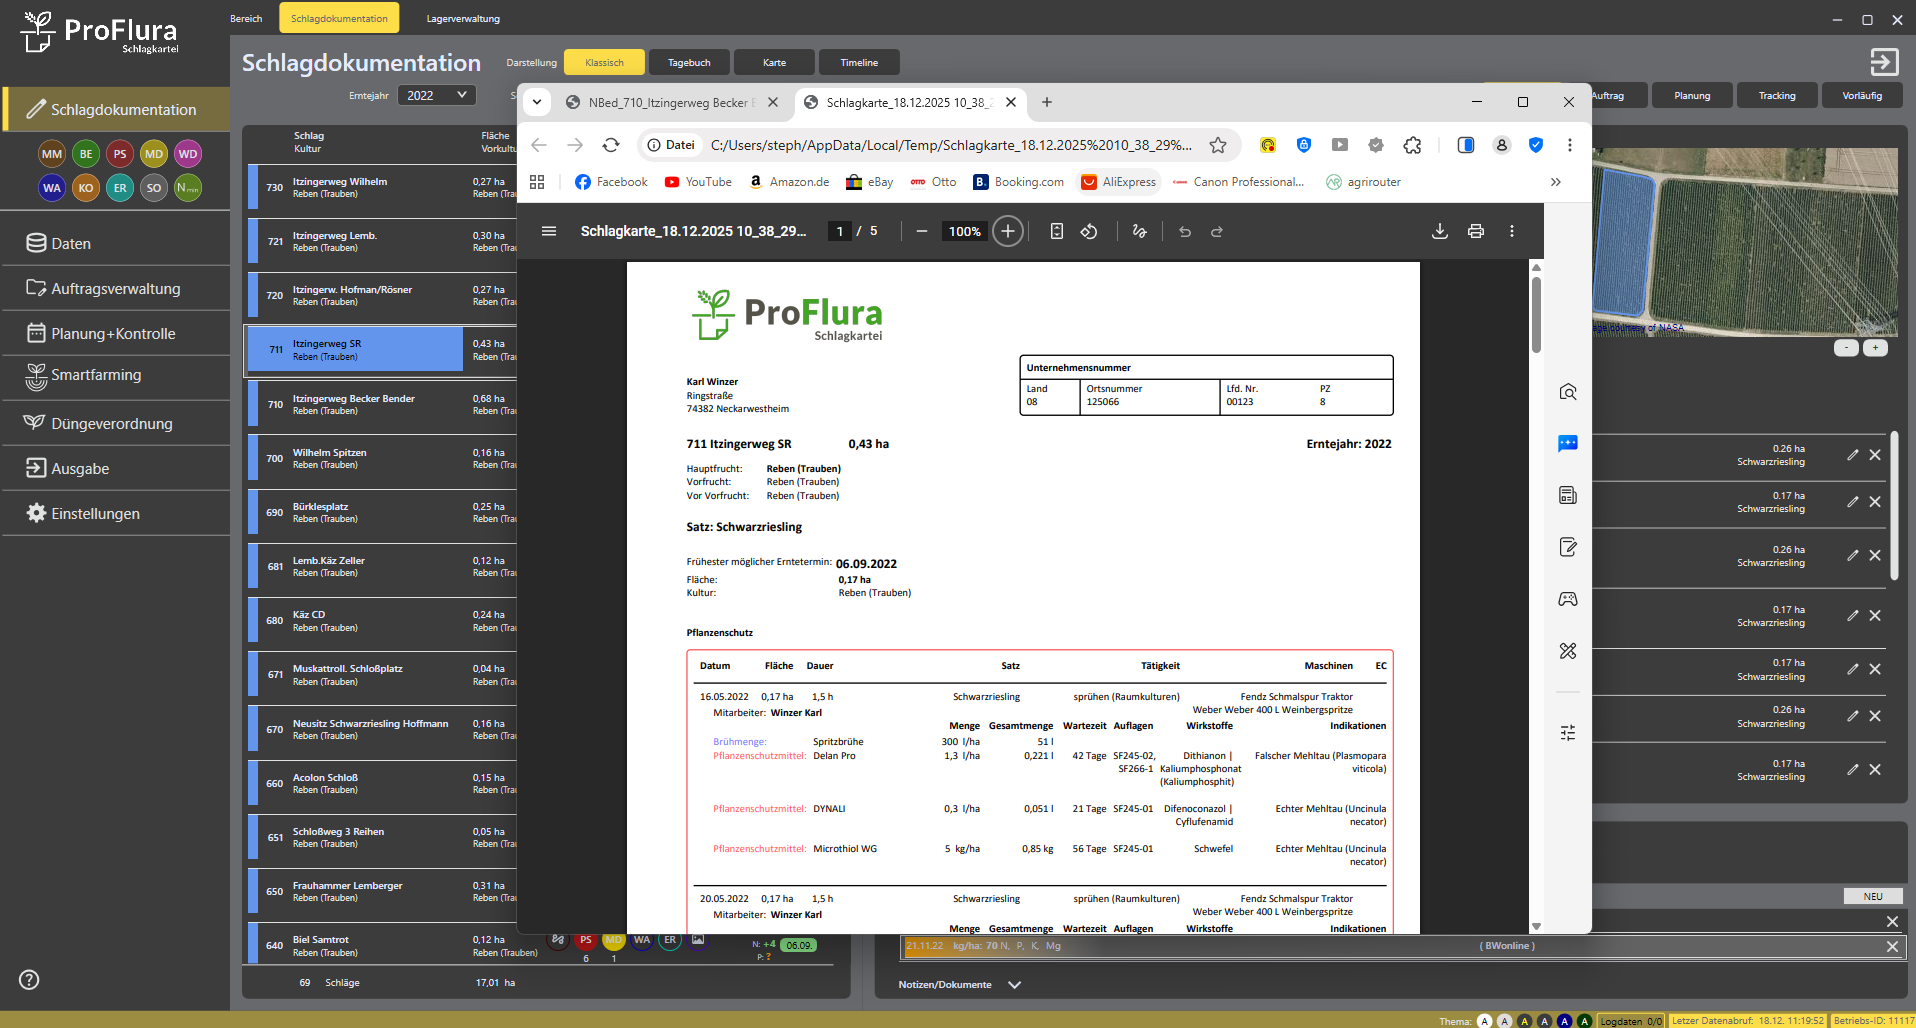
Task: Expand the Notizen/Dokumente section
Action: coord(1014,985)
